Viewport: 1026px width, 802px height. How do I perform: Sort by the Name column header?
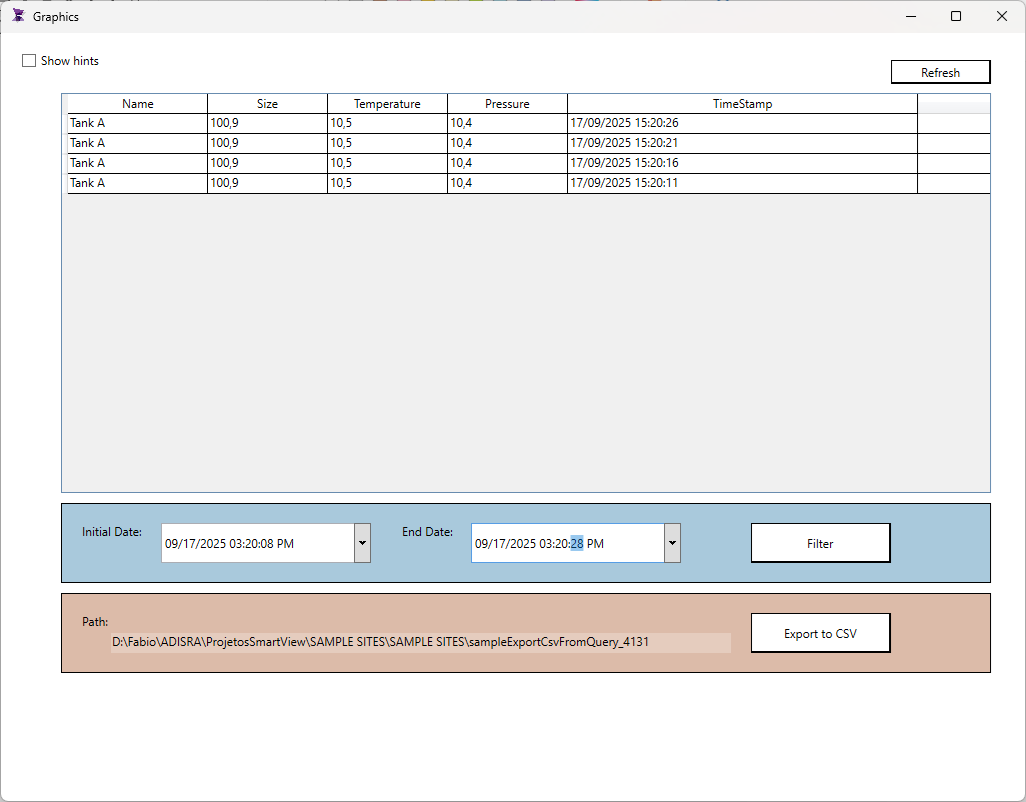[x=138, y=104]
